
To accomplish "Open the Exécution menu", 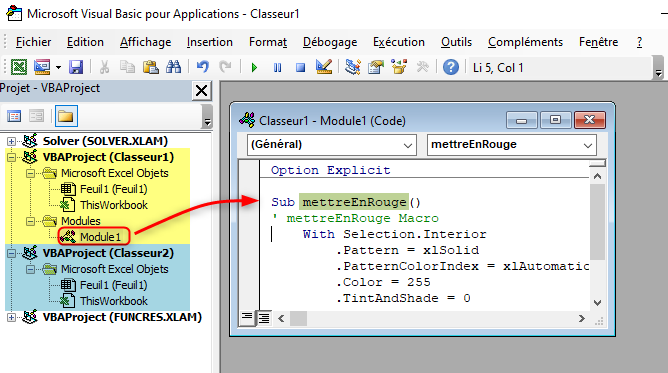I will (x=399, y=42).
